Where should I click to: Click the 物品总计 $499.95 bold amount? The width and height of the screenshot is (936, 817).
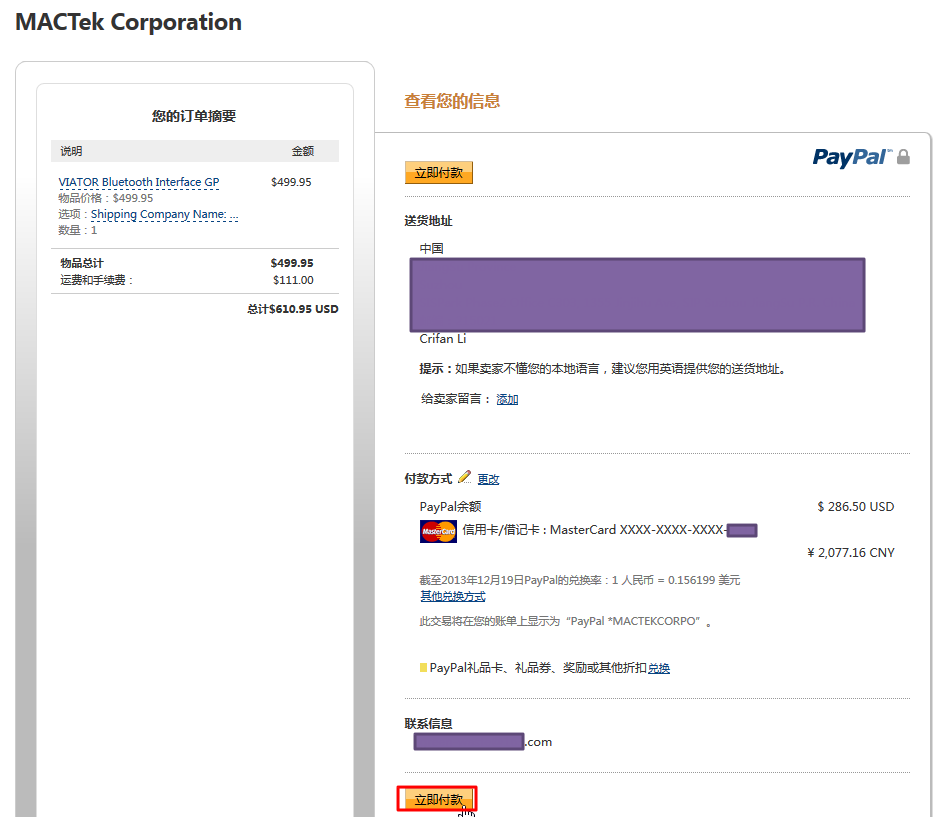(x=292, y=263)
